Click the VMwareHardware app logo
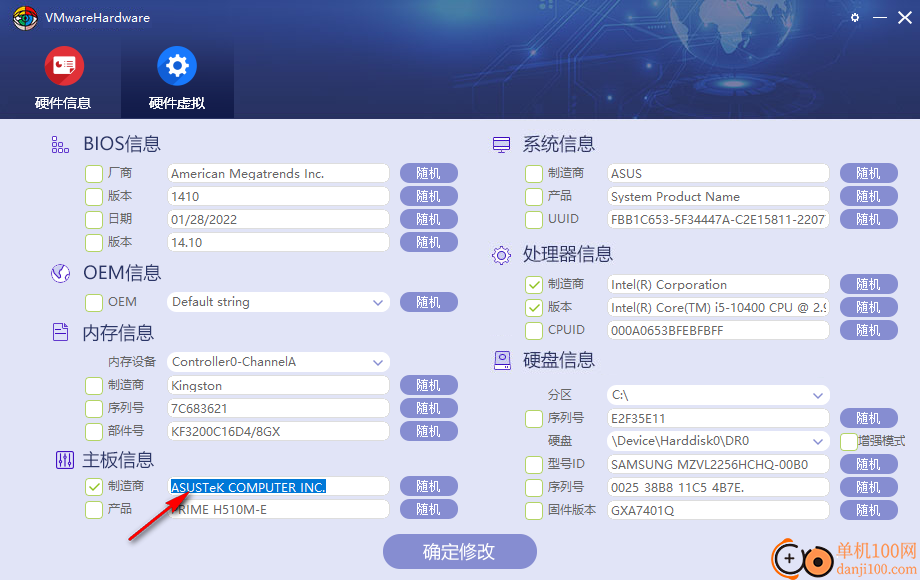Screen dimensions: 920x580 click(x=25, y=18)
